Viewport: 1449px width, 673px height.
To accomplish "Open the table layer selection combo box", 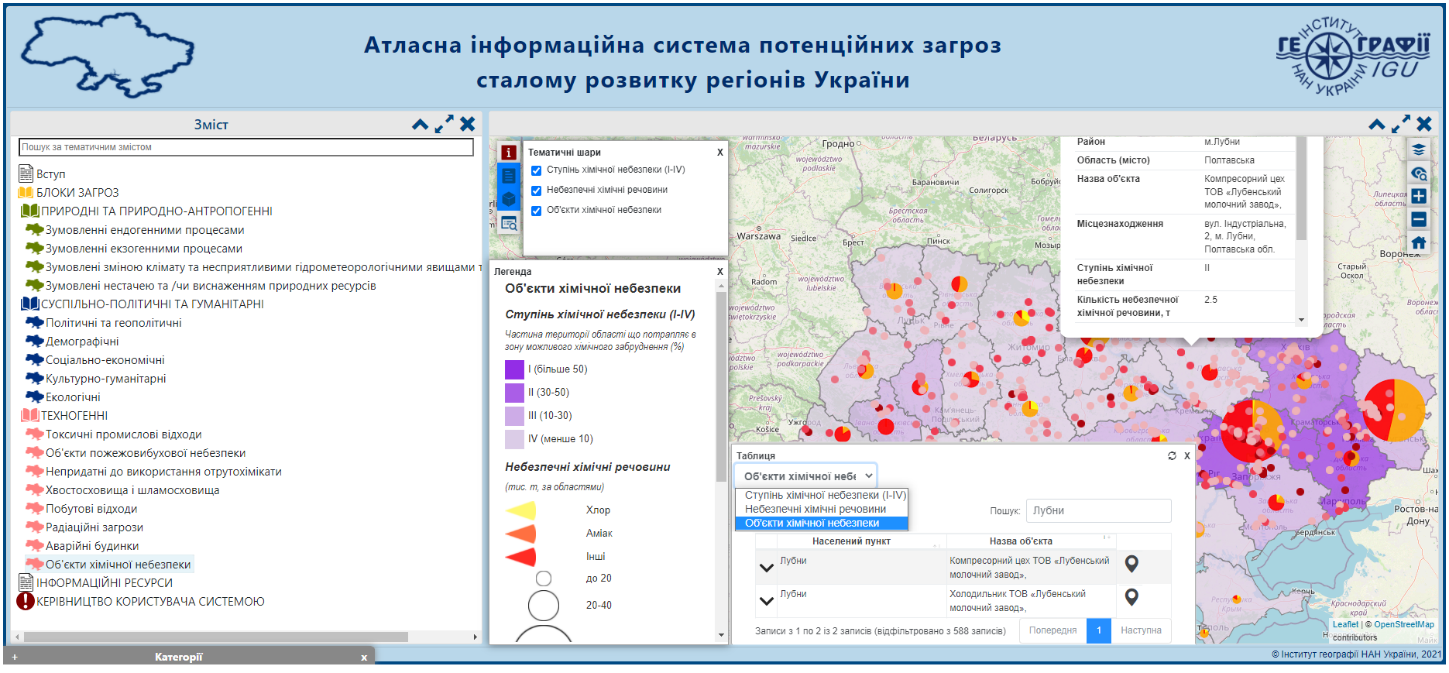I will 806,476.
